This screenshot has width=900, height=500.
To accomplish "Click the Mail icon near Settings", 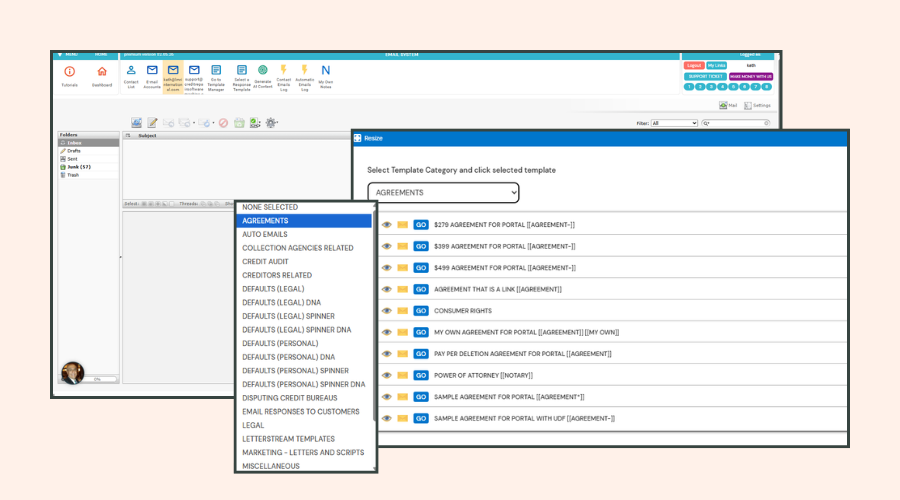I will [723, 106].
